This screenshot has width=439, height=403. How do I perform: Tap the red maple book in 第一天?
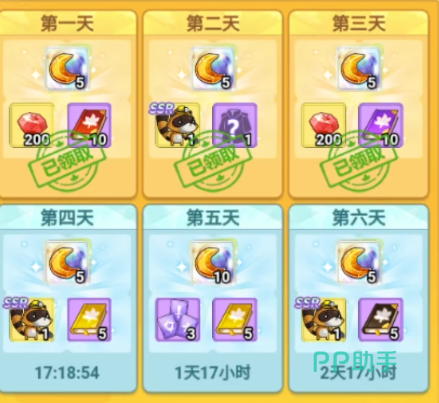pyautogui.click(x=89, y=125)
